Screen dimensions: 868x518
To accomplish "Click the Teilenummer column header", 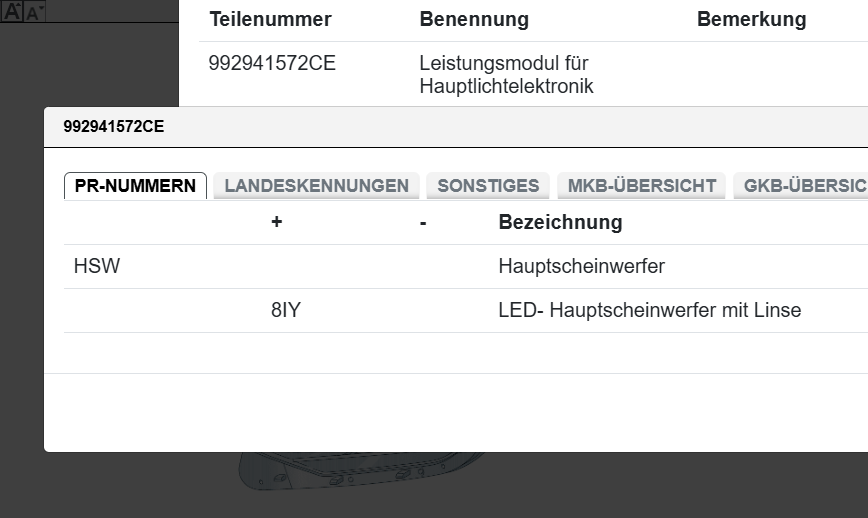I will [x=270, y=20].
